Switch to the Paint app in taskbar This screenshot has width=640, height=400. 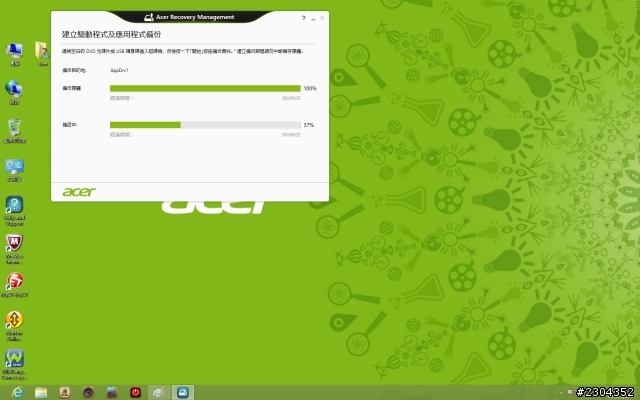(158, 393)
